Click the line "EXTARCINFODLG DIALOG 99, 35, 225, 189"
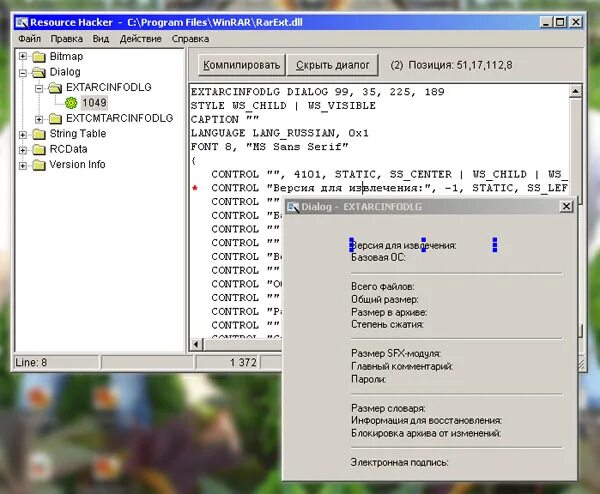This screenshot has width=600, height=494. pyautogui.click(x=318, y=92)
